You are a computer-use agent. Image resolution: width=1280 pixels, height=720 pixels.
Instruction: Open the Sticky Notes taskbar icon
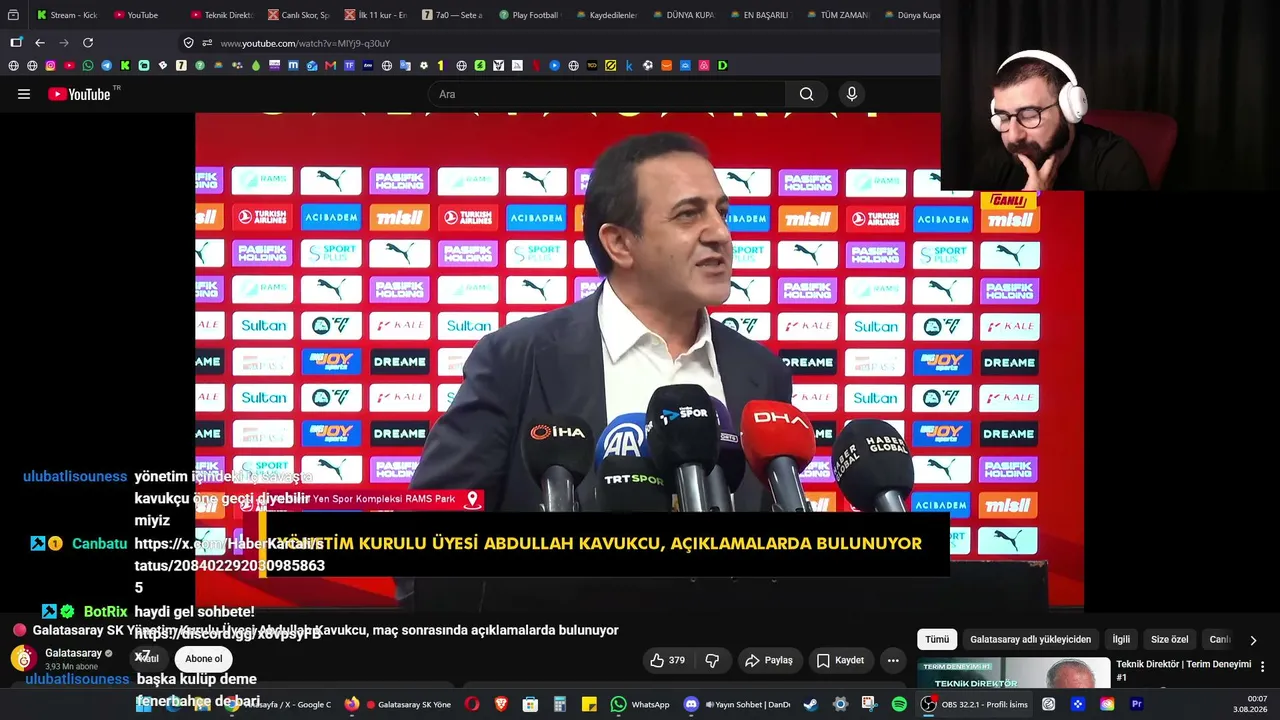[x=590, y=704]
